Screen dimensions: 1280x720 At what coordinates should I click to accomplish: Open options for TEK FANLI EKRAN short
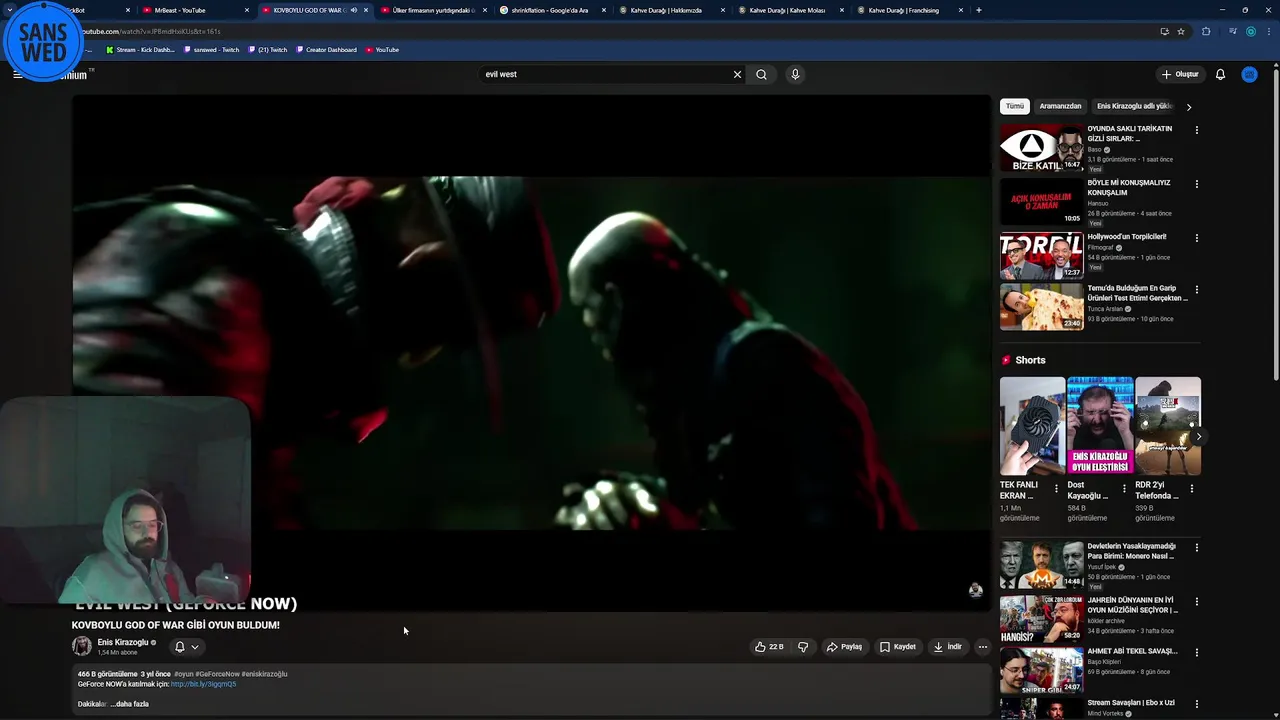[x=1056, y=489]
